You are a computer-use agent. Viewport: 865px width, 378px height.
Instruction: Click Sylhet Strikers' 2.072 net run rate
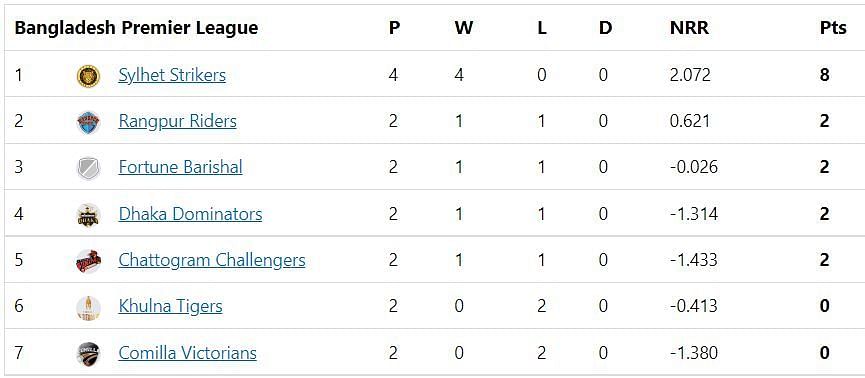pyautogui.click(x=690, y=75)
